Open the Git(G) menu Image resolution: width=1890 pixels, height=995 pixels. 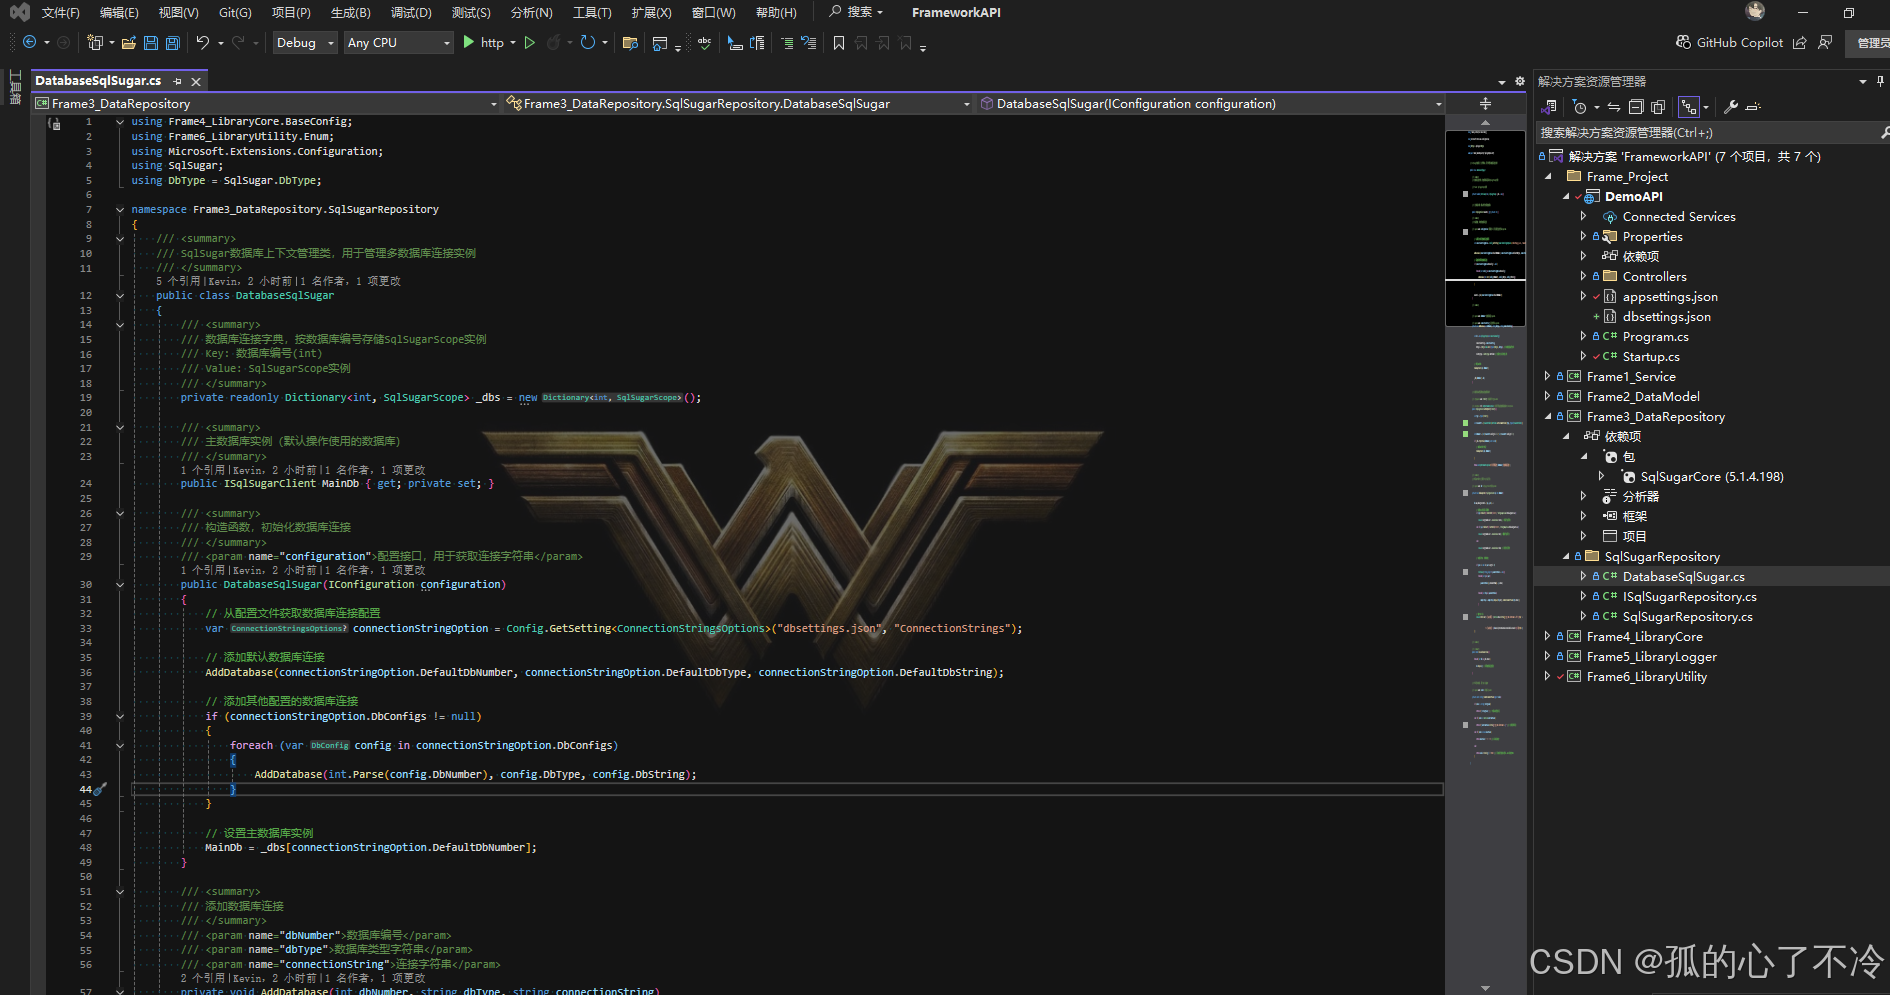point(235,12)
